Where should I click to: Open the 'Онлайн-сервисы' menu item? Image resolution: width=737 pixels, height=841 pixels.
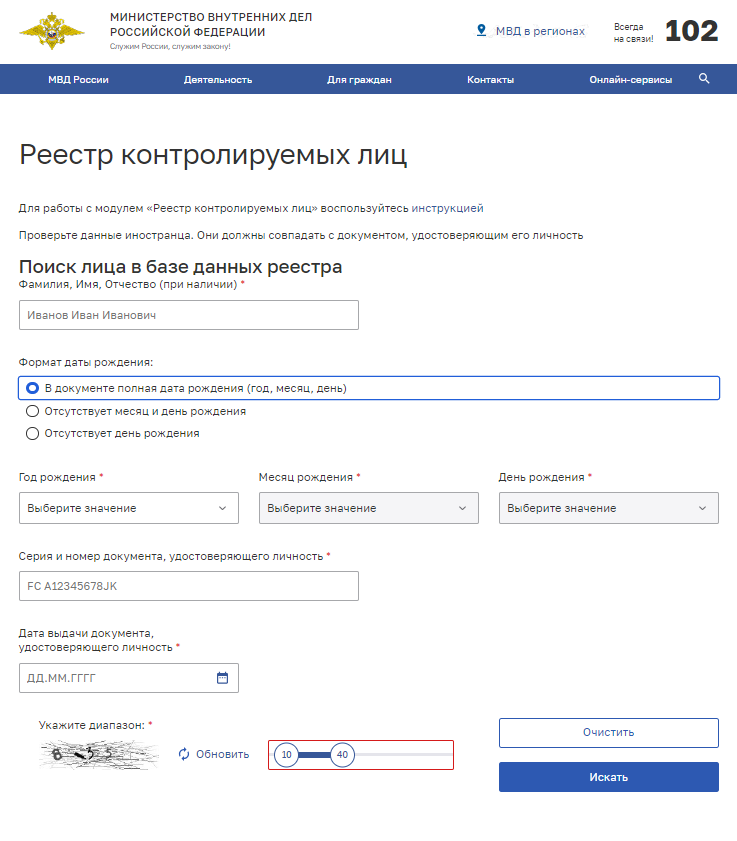[x=630, y=79]
